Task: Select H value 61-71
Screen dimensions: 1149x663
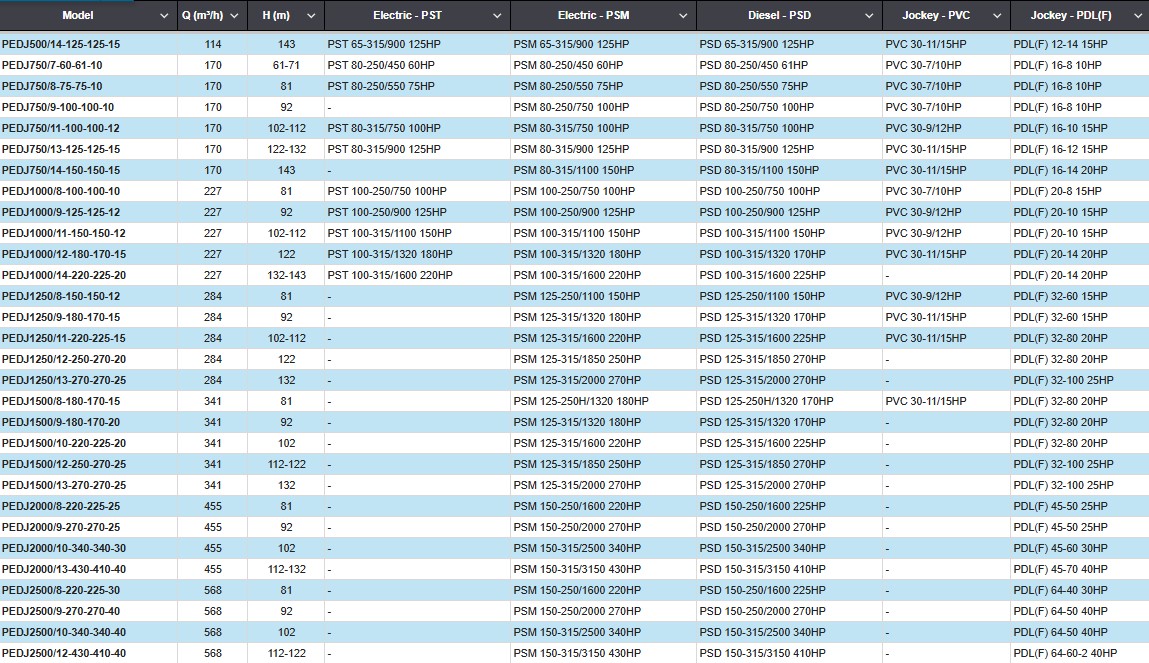Action: point(286,65)
